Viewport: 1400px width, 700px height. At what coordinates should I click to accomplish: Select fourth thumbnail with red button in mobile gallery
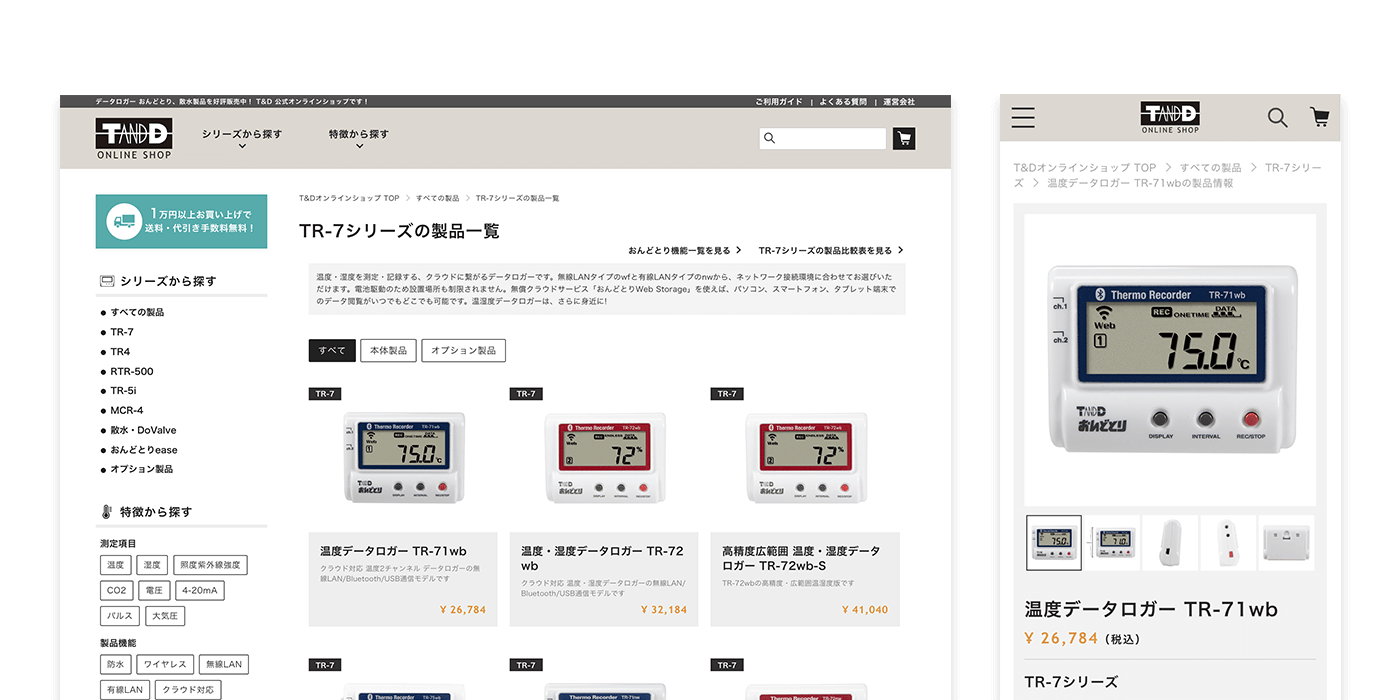click(1228, 543)
